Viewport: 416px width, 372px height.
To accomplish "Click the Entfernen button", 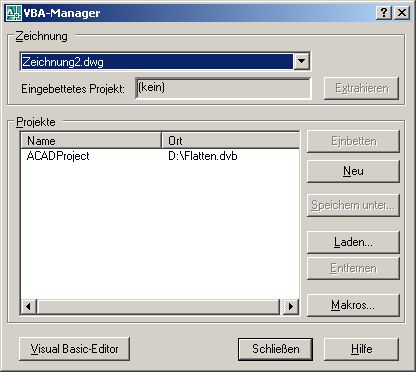I will (x=353, y=268).
